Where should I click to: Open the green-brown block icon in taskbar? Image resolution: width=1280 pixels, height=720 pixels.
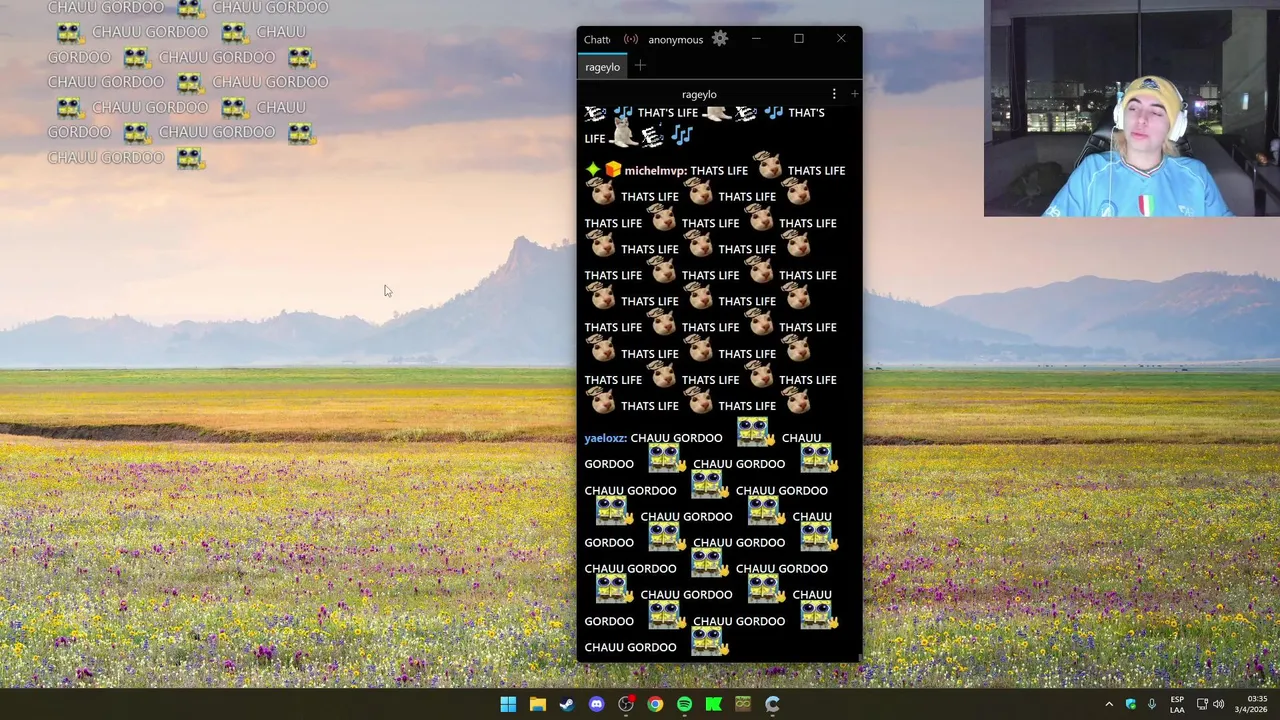click(x=743, y=704)
